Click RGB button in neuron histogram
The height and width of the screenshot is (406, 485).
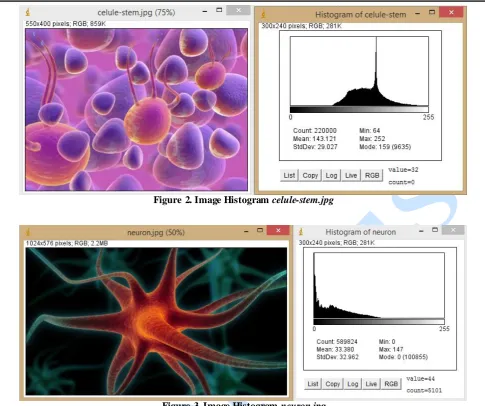(391, 384)
